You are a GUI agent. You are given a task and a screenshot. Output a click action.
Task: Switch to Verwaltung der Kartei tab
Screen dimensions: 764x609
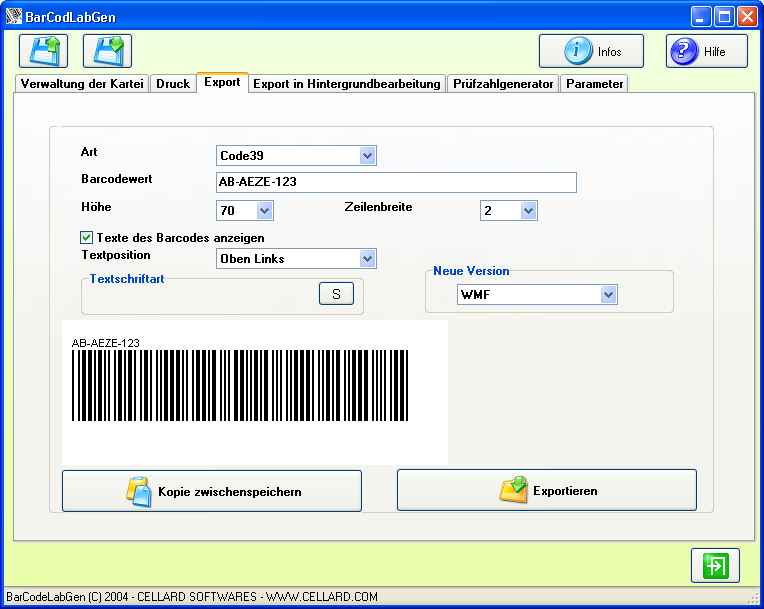[82, 84]
